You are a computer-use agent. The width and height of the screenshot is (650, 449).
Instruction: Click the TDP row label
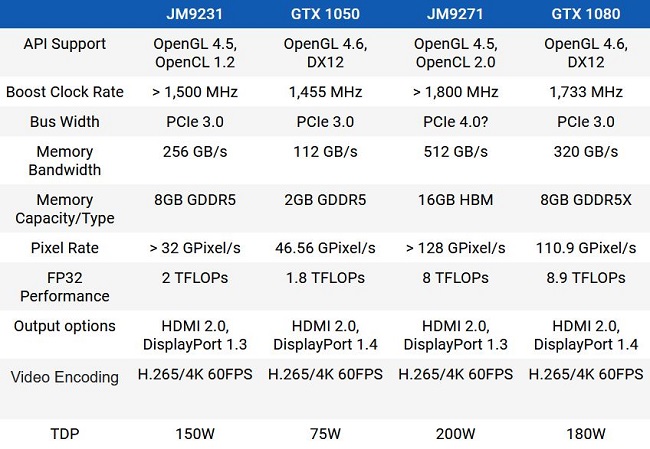click(65, 435)
